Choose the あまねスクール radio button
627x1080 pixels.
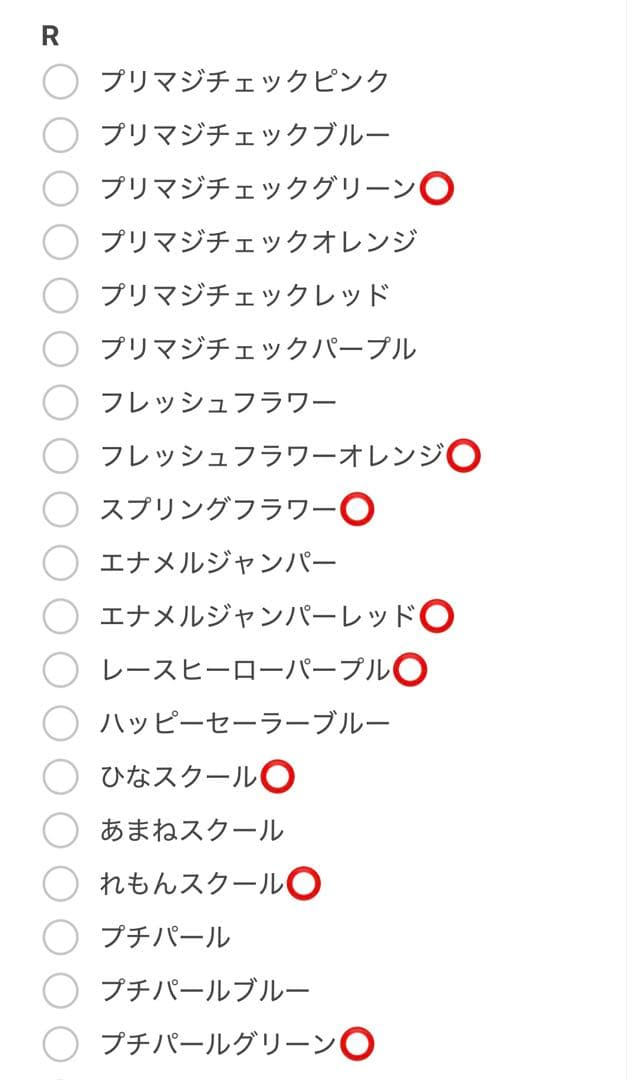tap(61, 831)
